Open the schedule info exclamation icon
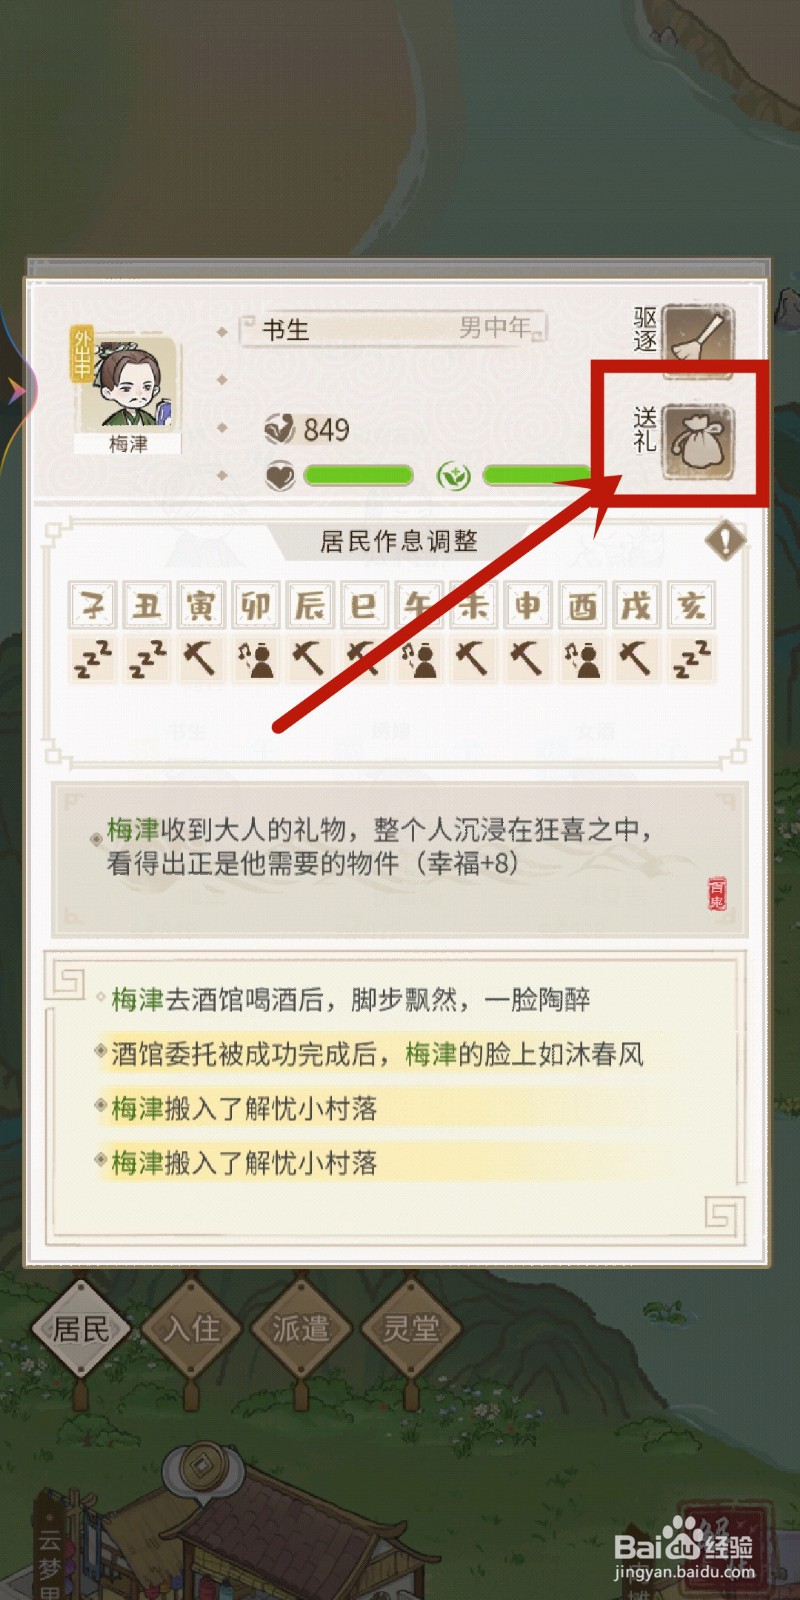This screenshot has height=1600, width=800. 725,542
